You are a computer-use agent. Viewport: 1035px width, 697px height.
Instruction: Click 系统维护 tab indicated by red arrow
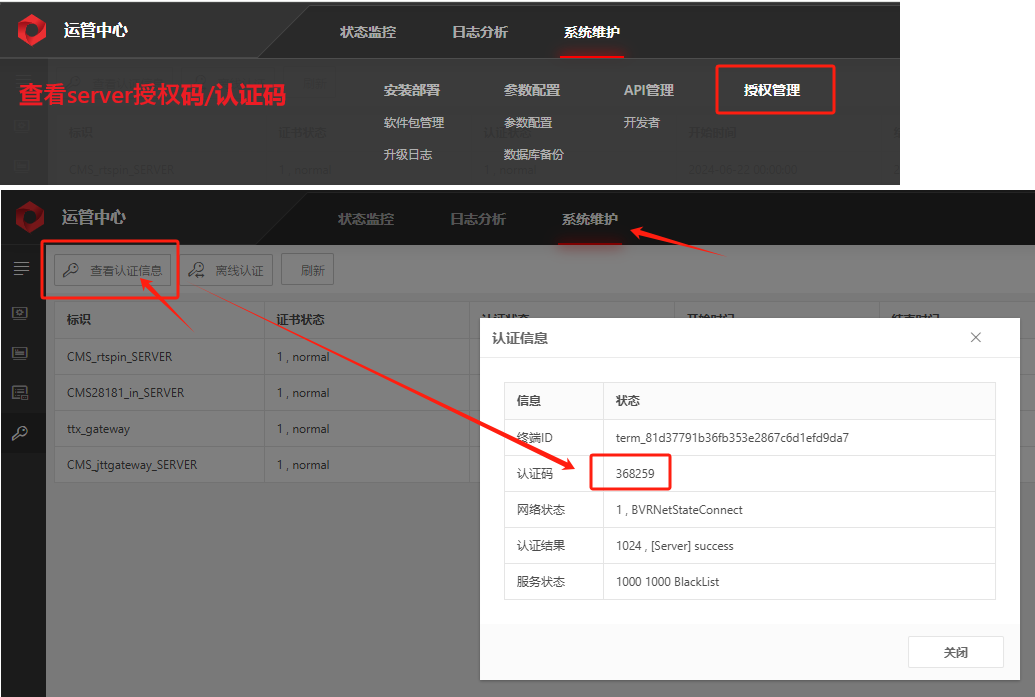[589, 219]
